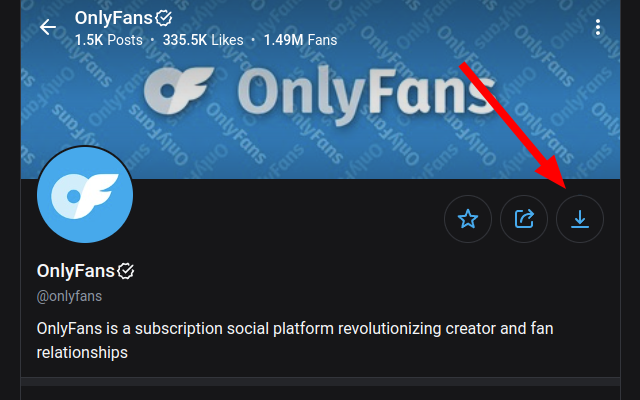
Task: Add profile to favorites with star icon
Action: [x=468, y=219]
